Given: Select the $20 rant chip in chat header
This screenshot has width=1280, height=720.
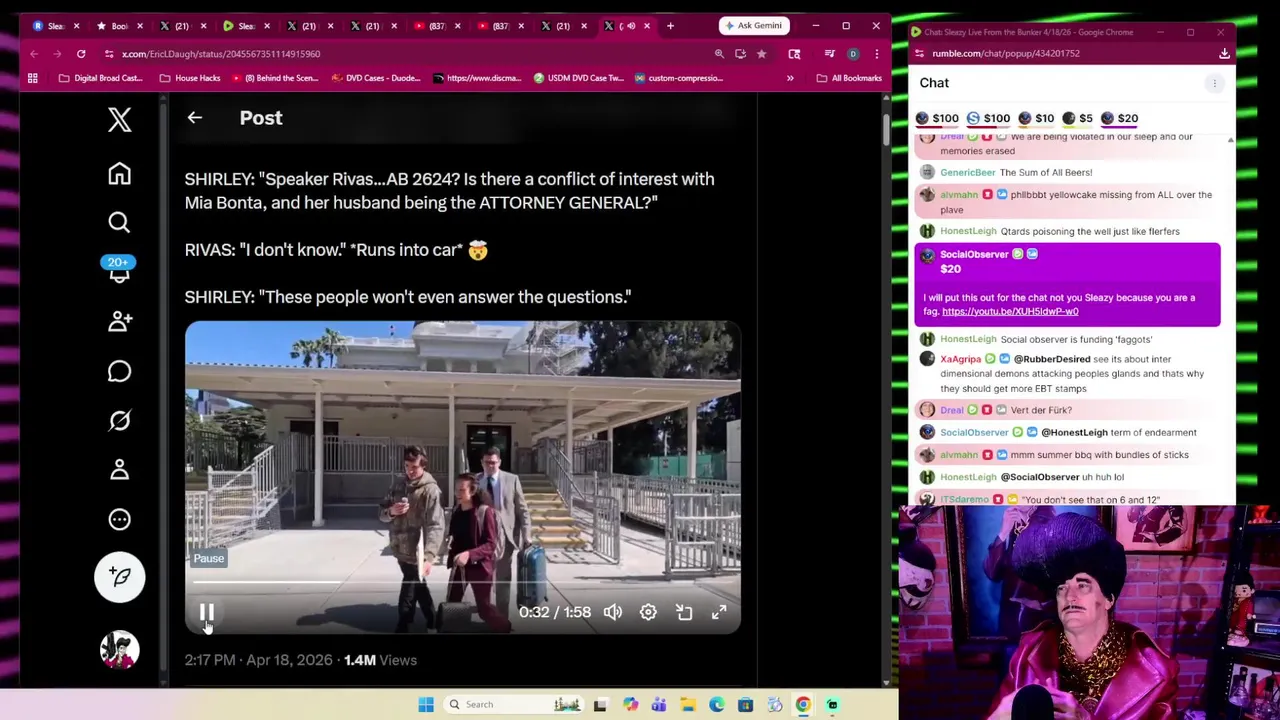Looking at the screenshot, I should [x=1120, y=118].
